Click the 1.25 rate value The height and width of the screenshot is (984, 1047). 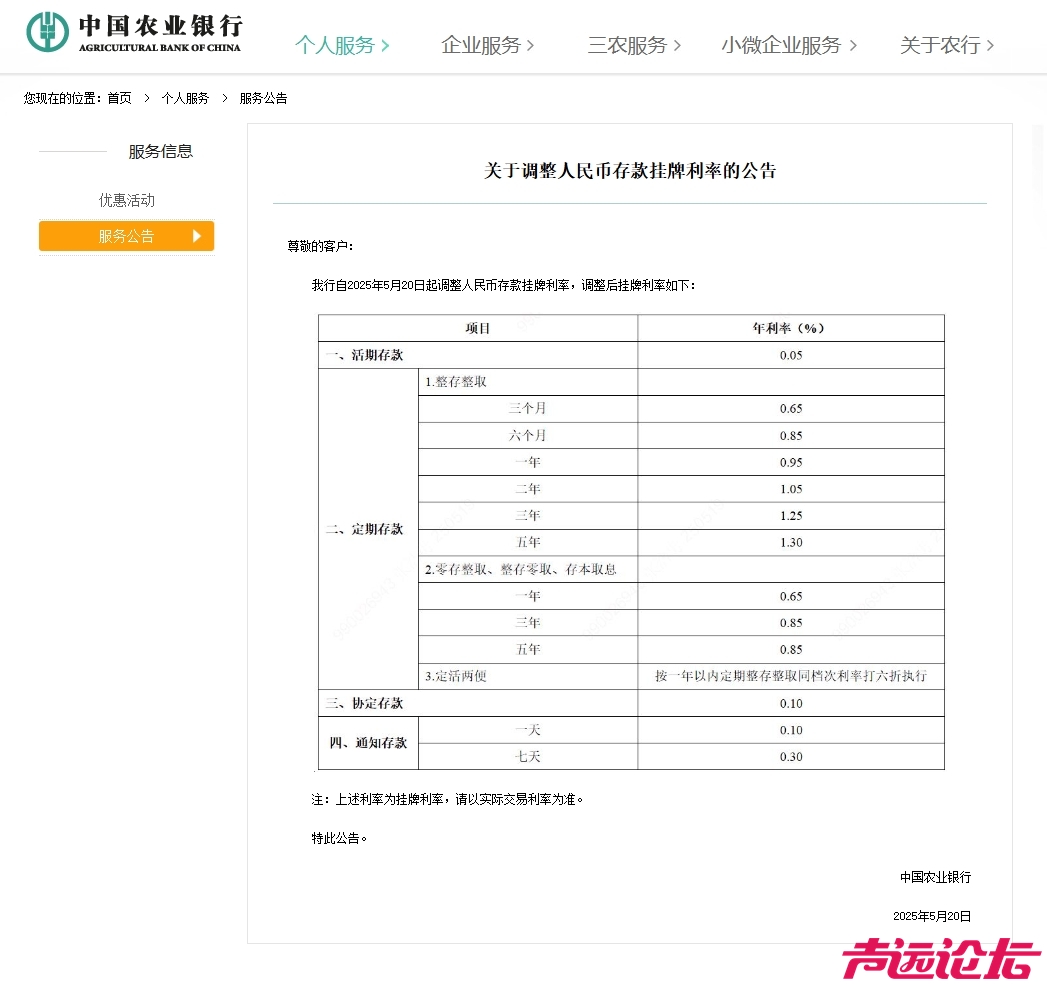coord(791,516)
